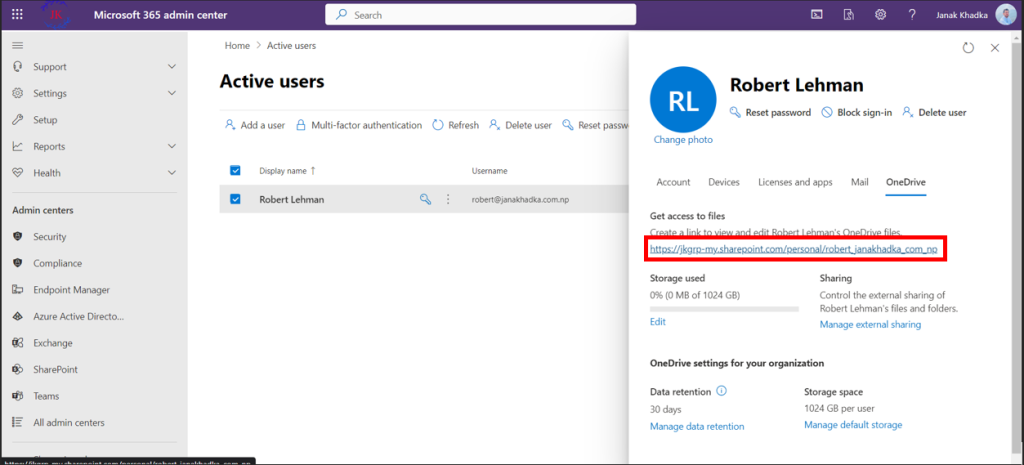Viewport: 1024px width, 465px height.
Task: Switch to the Account tab
Action: coord(673,182)
